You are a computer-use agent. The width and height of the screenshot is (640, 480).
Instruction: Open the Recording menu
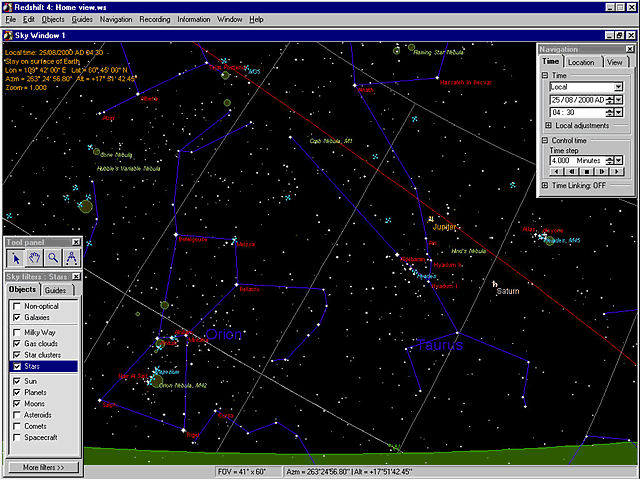point(155,19)
